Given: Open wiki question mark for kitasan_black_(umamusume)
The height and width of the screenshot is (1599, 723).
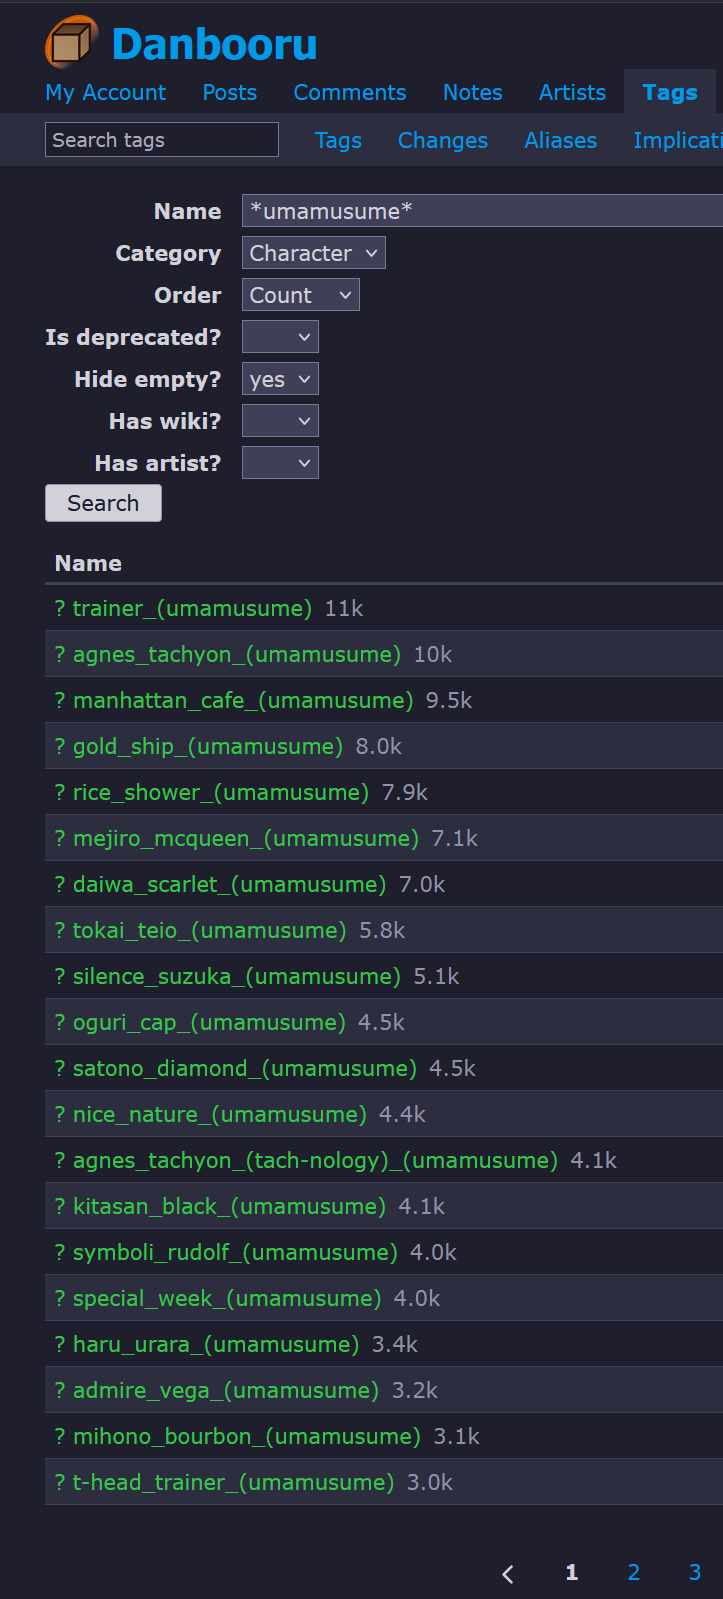Looking at the screenshot, I should coord(60,1206).
